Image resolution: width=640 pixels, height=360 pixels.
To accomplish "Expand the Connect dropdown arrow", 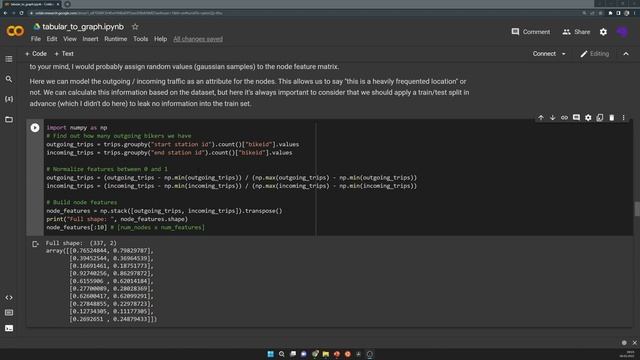I will click(x=564, y=54).
